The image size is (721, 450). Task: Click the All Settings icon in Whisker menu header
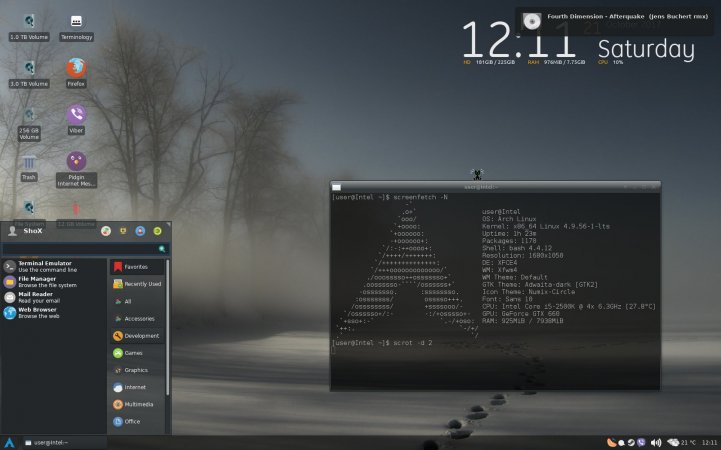[x=106, y=231]
